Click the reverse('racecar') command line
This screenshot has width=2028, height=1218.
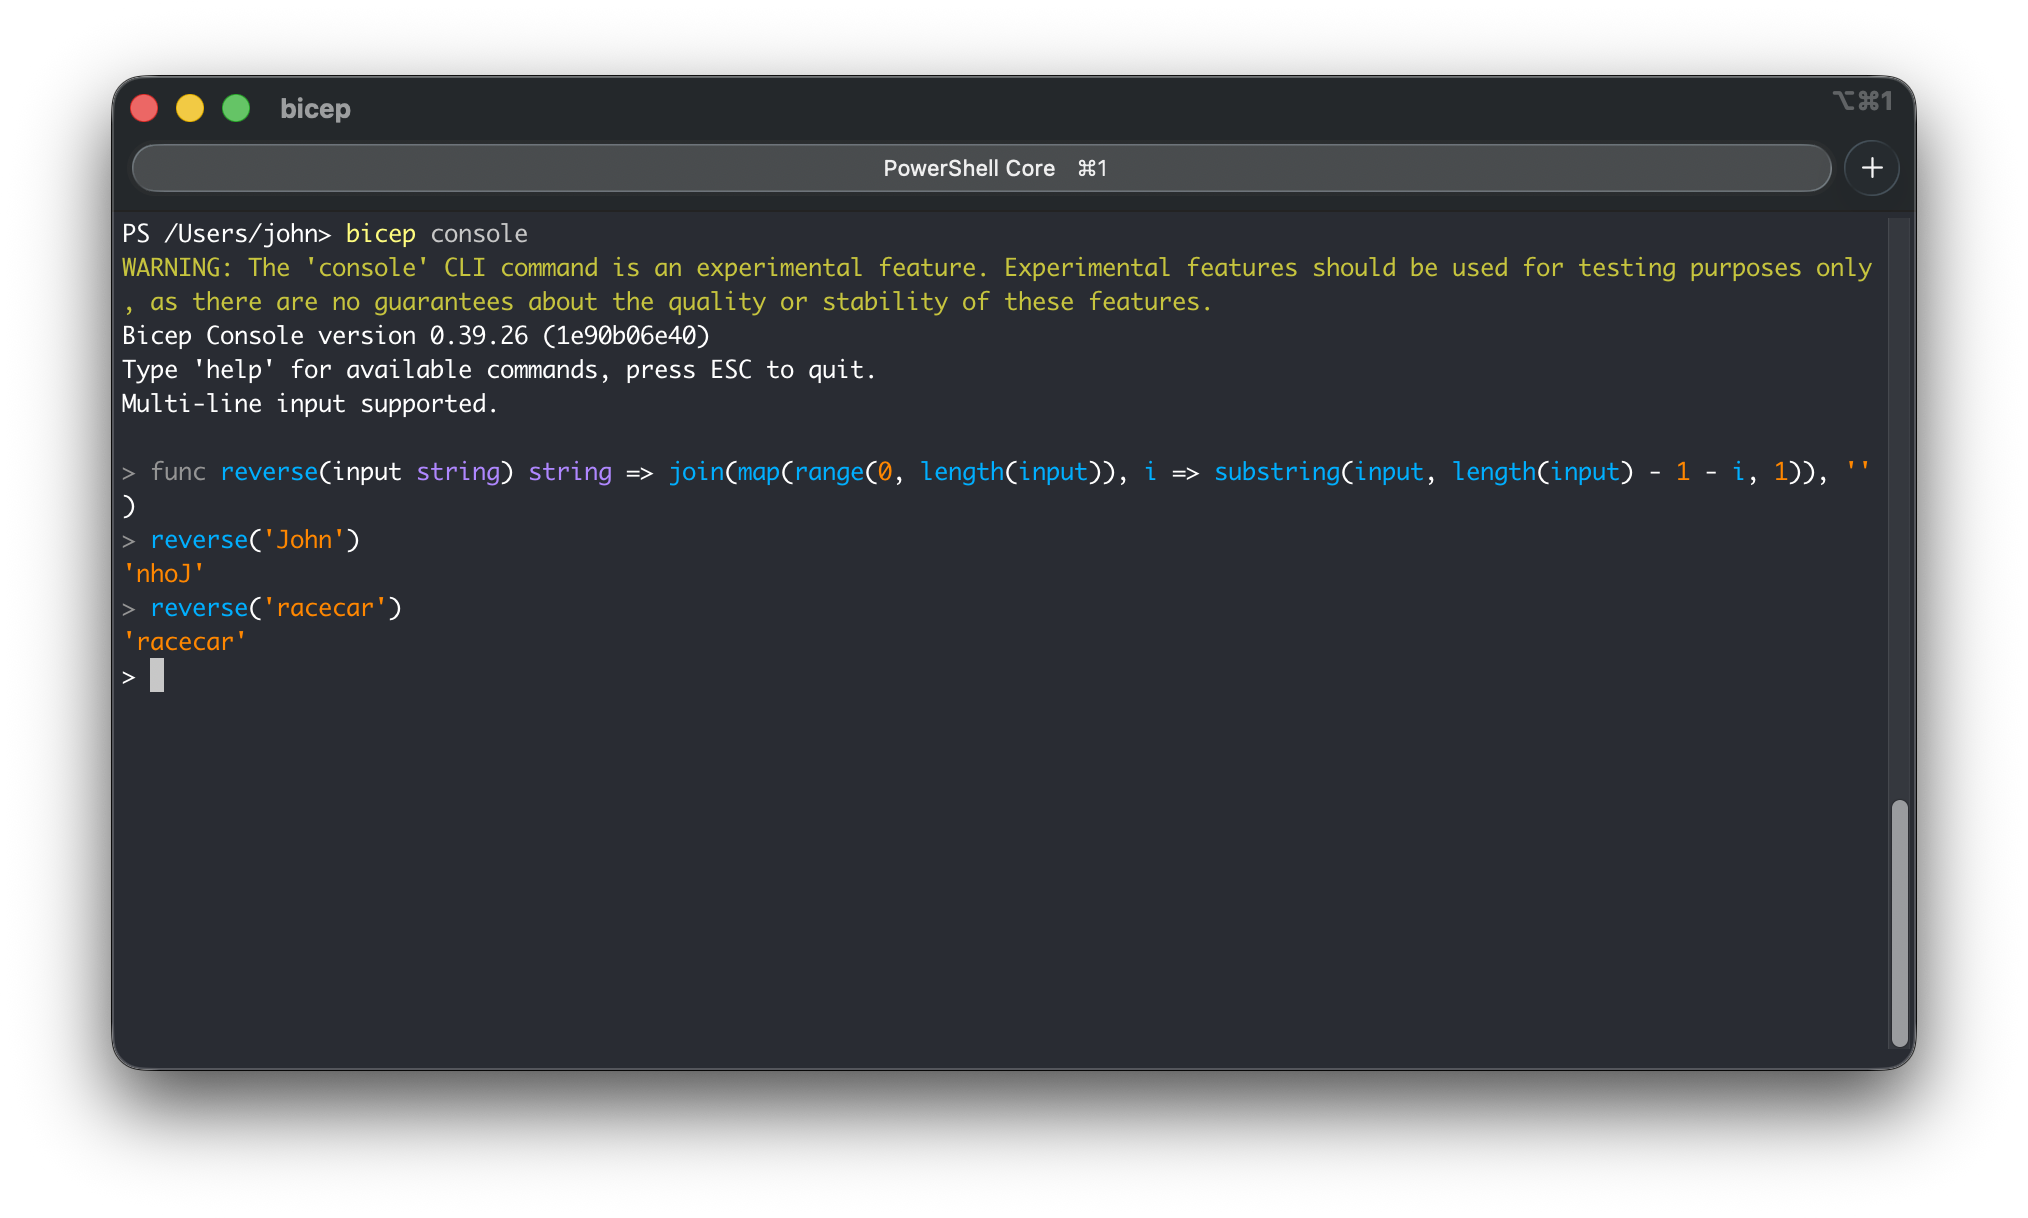[x=275, y=608]
